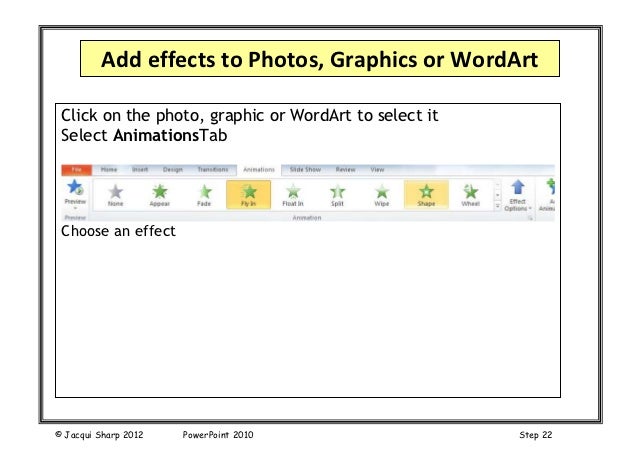Apply the Float In animation
The image size is (638, 452).
[293, 195]
